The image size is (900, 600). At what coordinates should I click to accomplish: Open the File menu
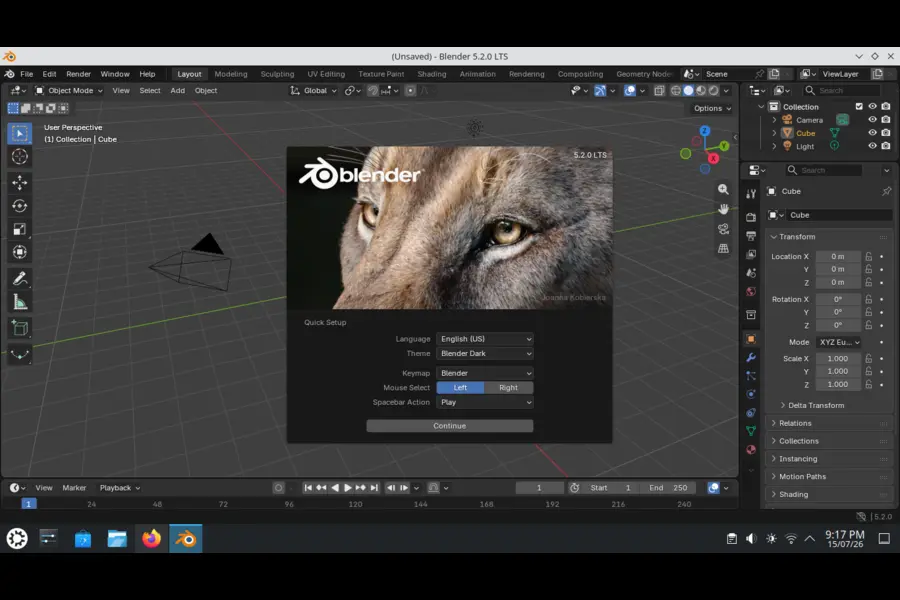pos(26,74)
